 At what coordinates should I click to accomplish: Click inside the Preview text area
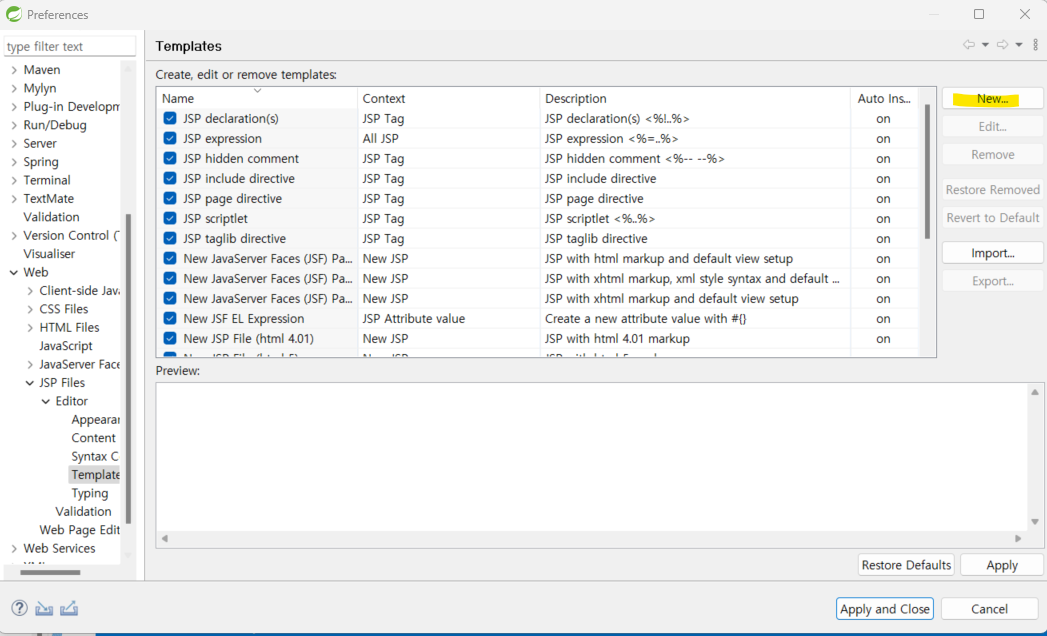coord(592,457)
